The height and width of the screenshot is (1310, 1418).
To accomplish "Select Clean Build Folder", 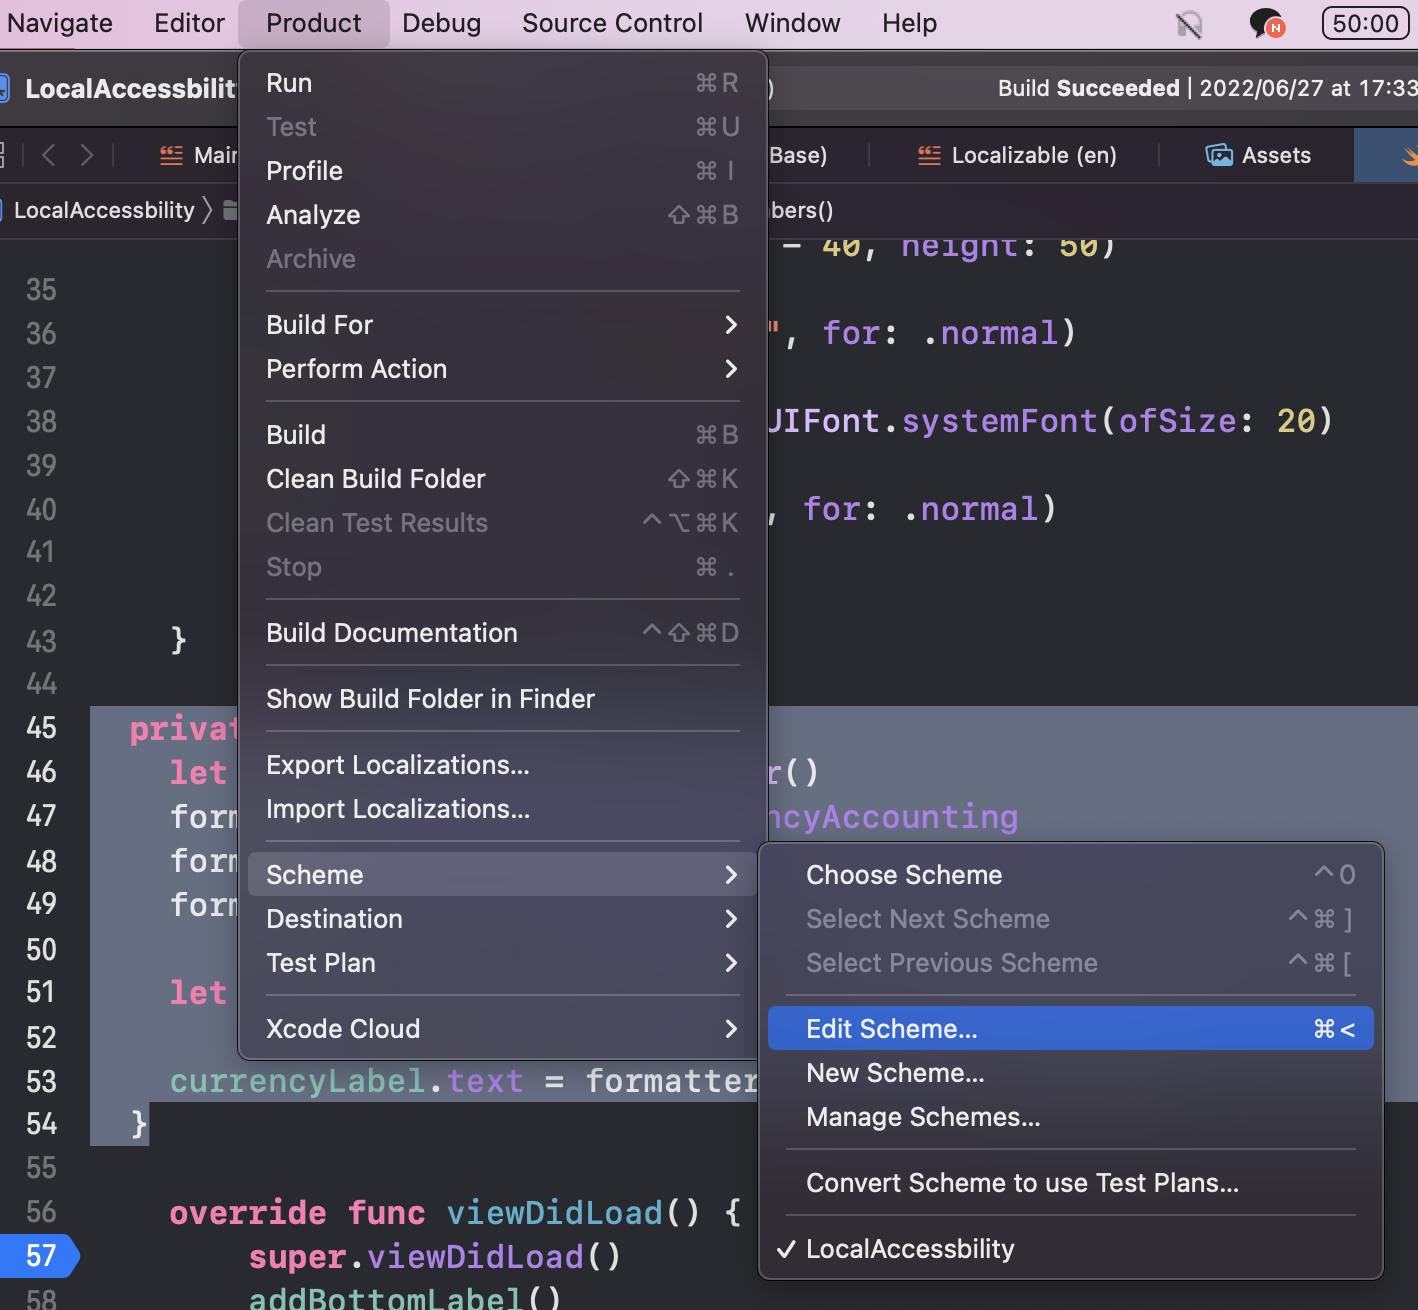I will (503, 479).
